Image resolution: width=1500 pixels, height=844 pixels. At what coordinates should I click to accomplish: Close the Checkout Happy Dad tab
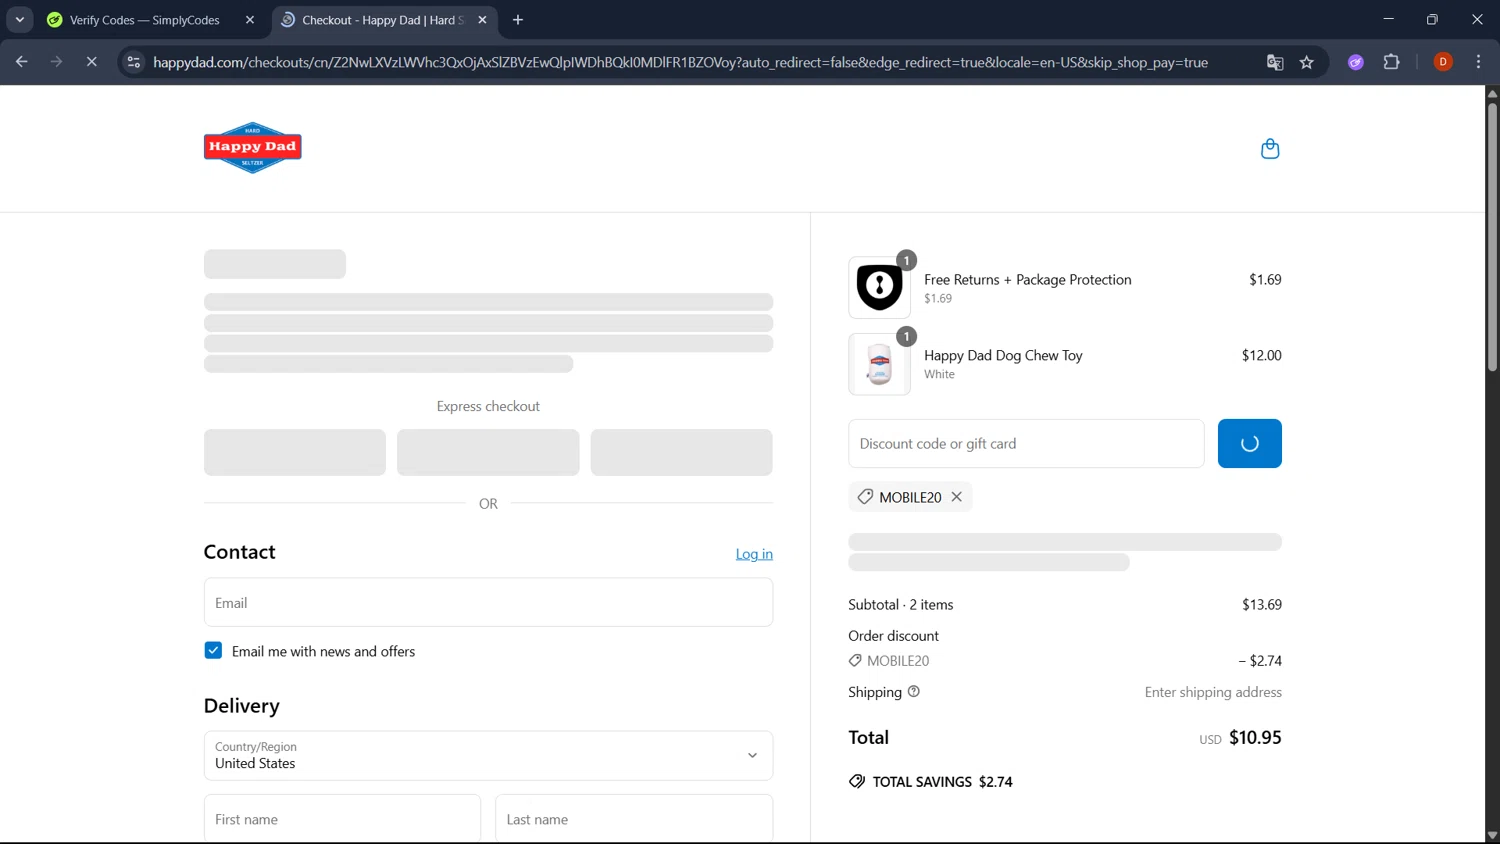coord(482,20)
